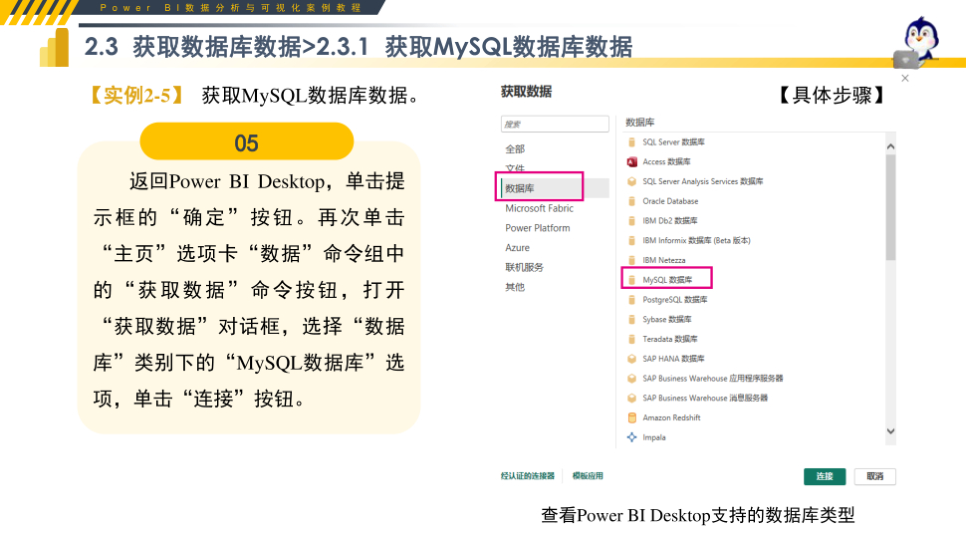This screenshot has height=544, width=966.
Task: Select Impala entry
Action: [x=654, y=437]
